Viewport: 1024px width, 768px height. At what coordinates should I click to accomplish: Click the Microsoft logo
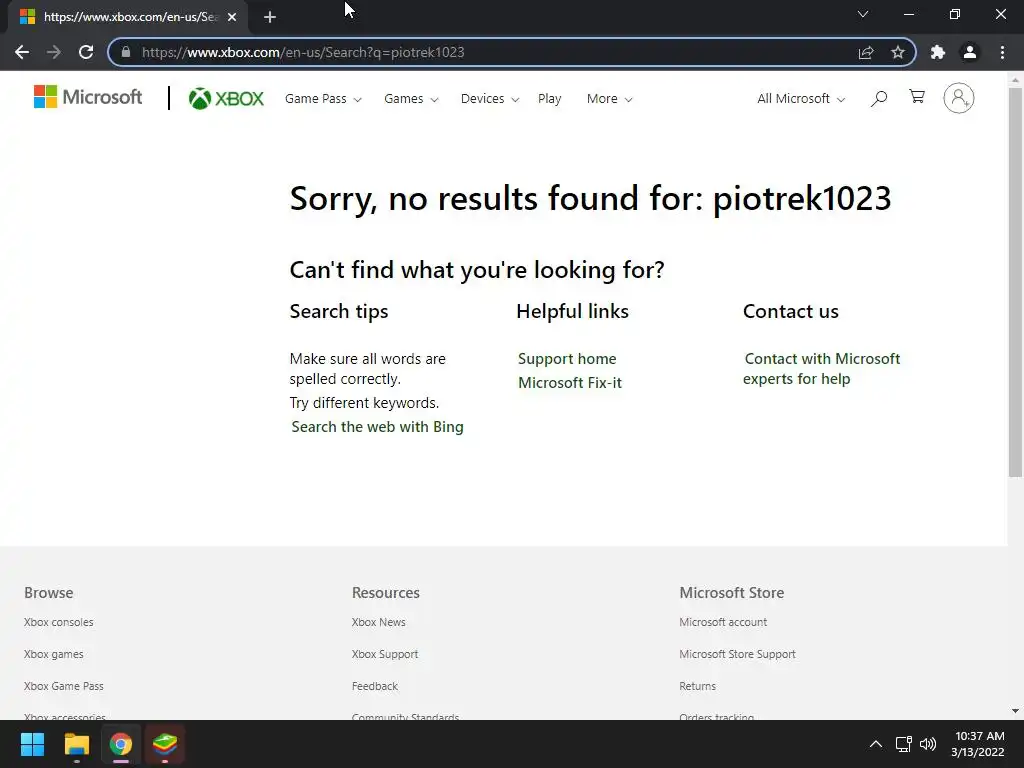[88, 97]
